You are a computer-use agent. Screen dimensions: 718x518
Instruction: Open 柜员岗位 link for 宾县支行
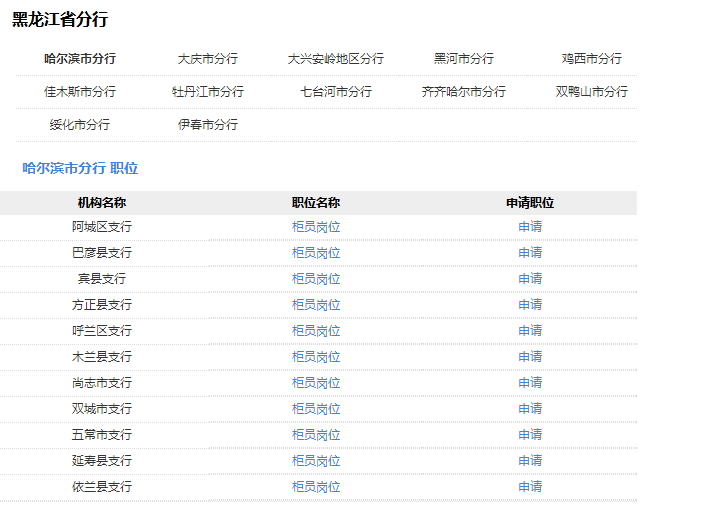(316, 279)
